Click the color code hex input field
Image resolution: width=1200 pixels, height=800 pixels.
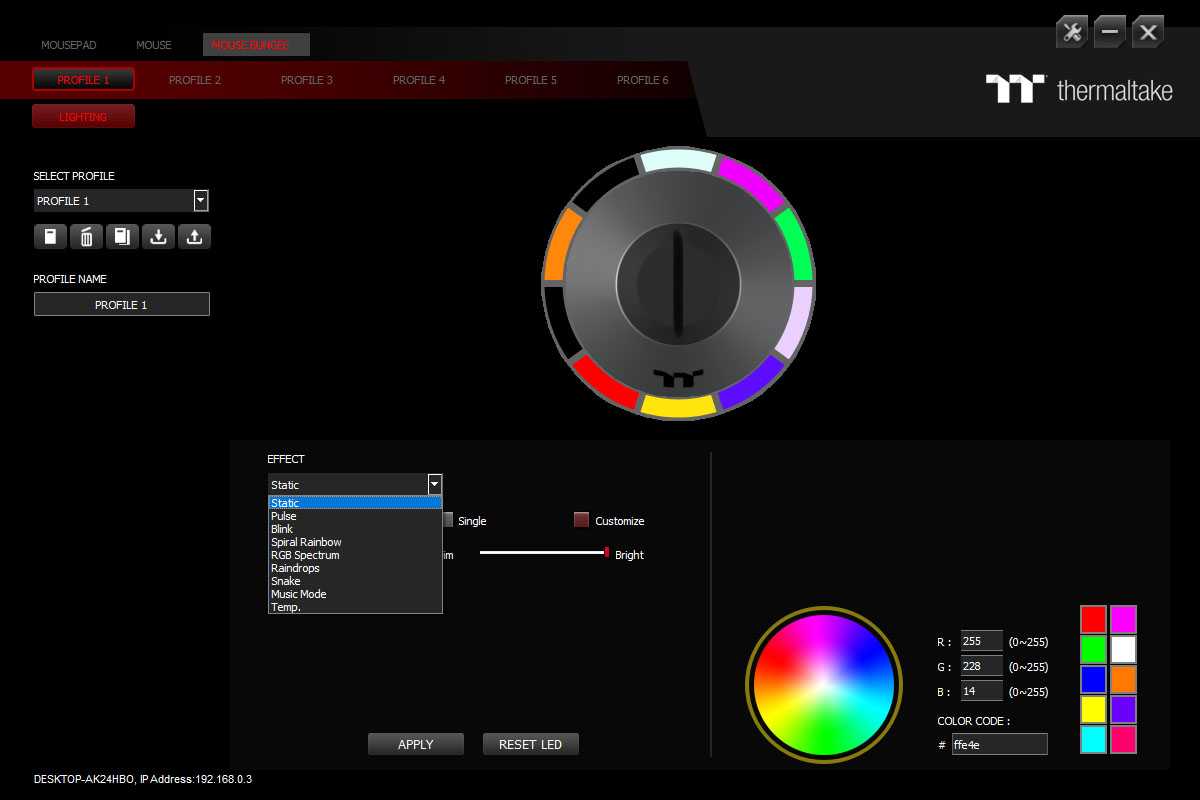(x=999, y=744)
